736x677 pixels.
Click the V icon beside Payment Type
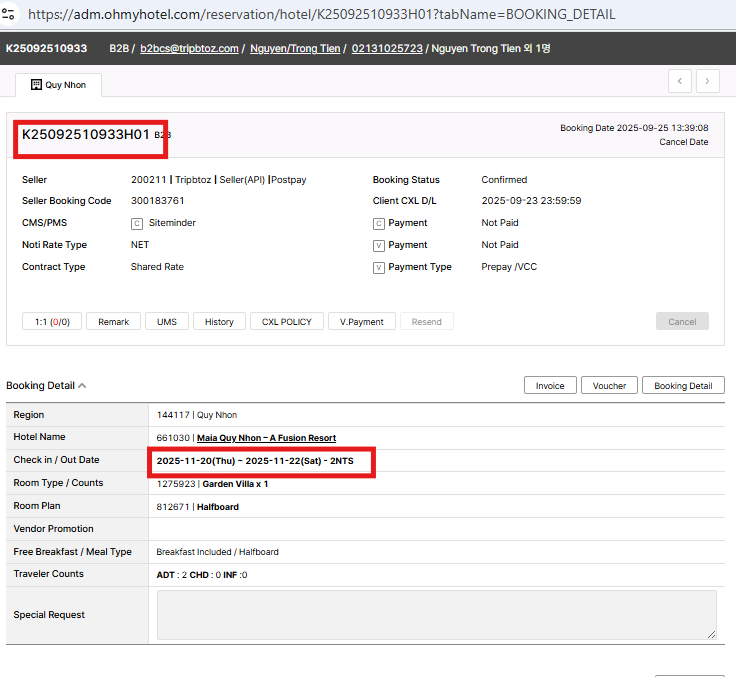tap(379, 267)
